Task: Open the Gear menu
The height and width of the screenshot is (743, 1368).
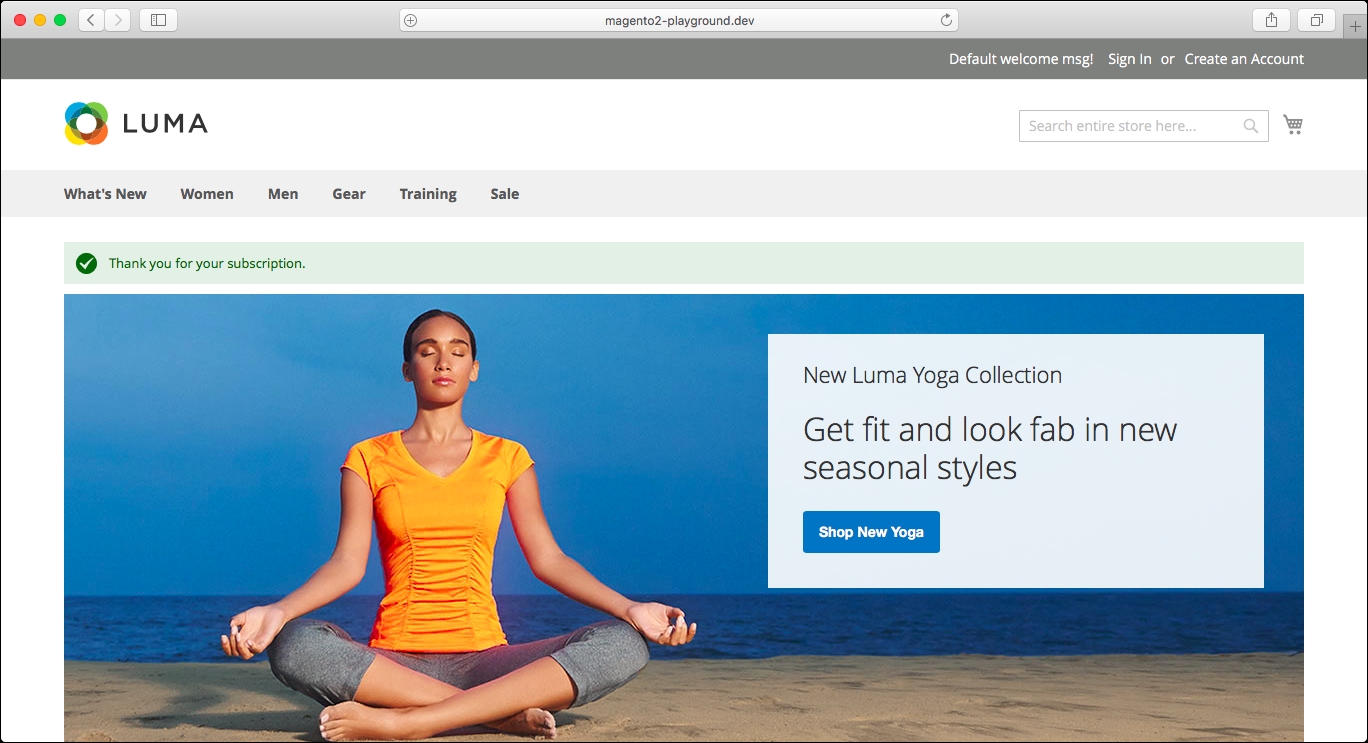Action: pos(349,194)
